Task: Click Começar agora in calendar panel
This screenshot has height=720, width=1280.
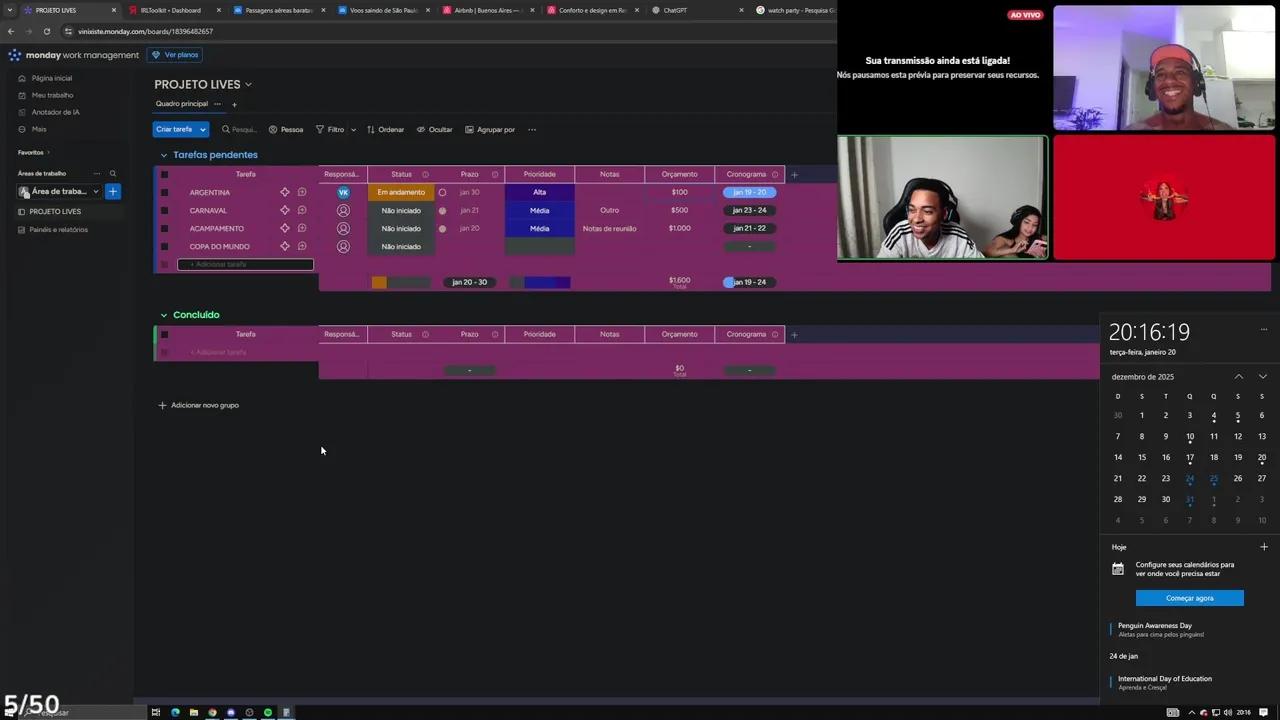Action: 1190,598
